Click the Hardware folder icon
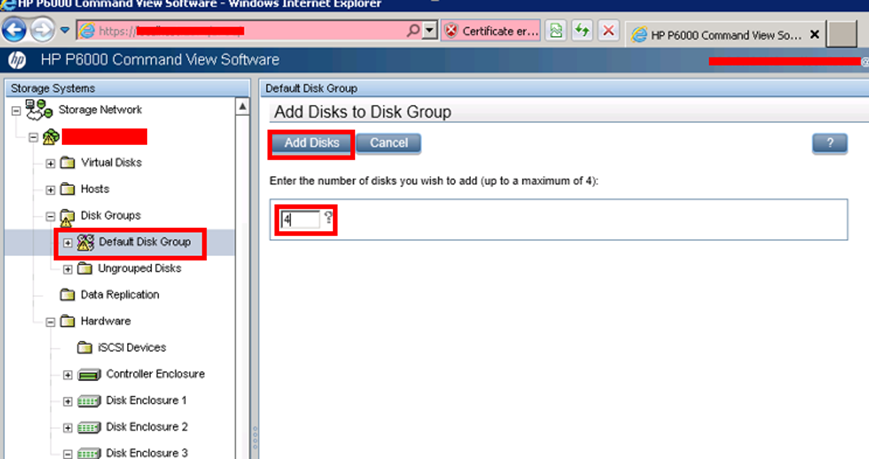 pyautogui.click(x=68, y=321)
